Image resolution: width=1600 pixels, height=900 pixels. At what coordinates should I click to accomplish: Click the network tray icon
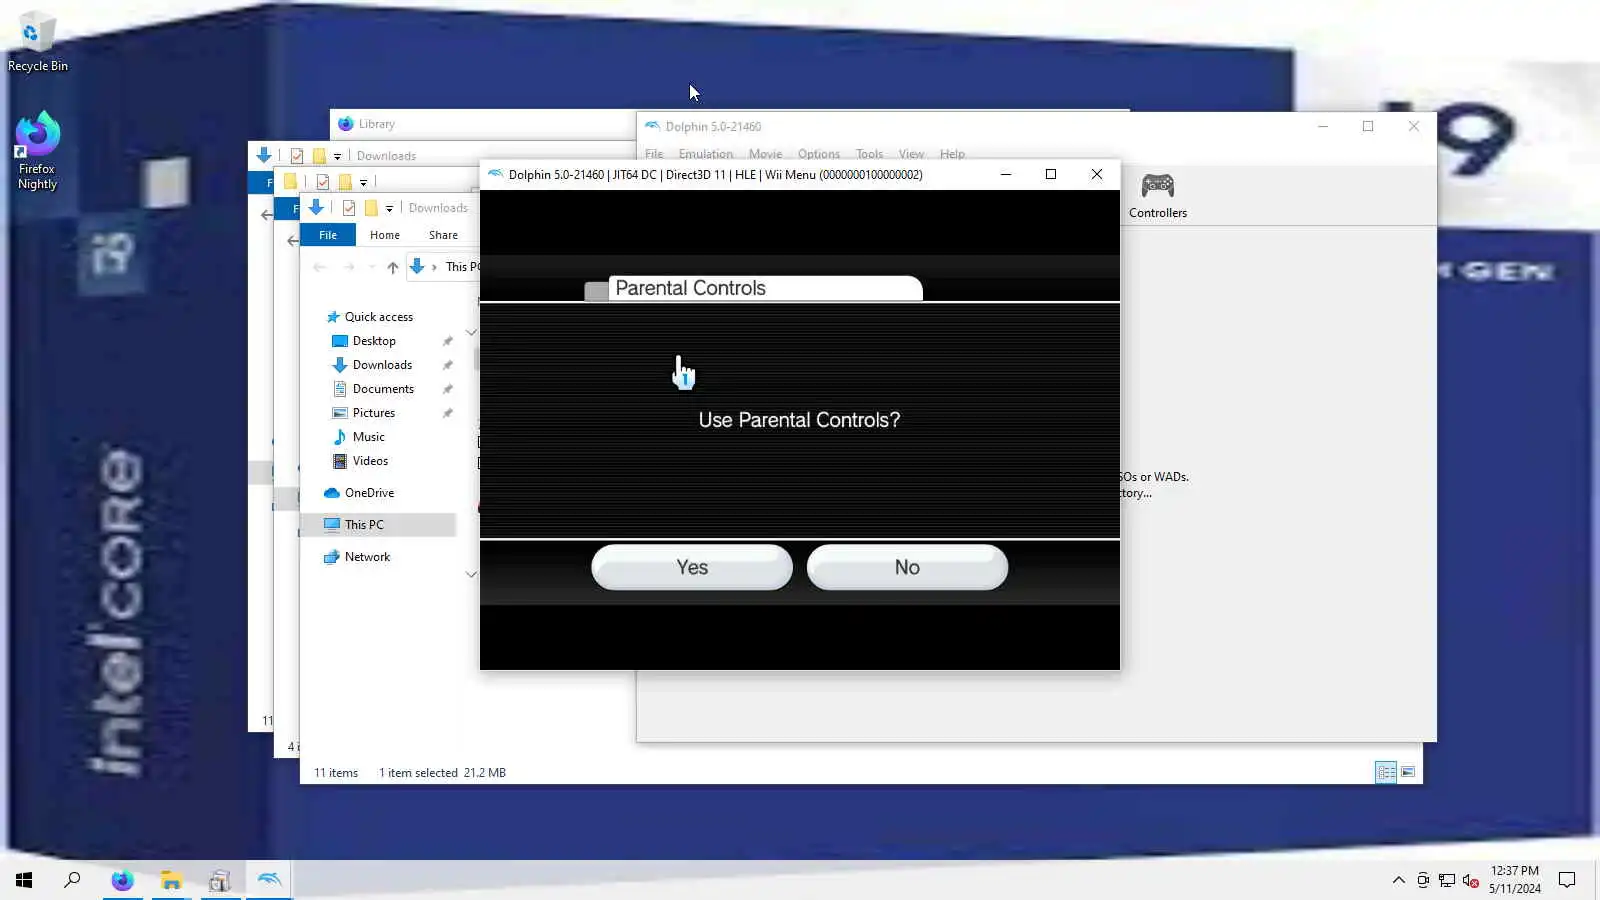[1447, 880]
